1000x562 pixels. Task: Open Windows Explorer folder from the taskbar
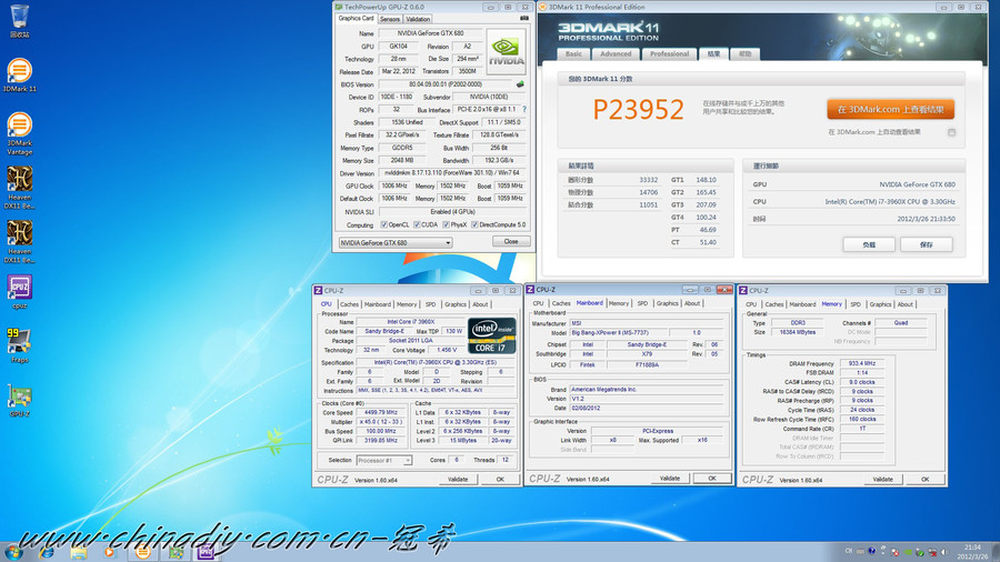[x=78, y=552]
